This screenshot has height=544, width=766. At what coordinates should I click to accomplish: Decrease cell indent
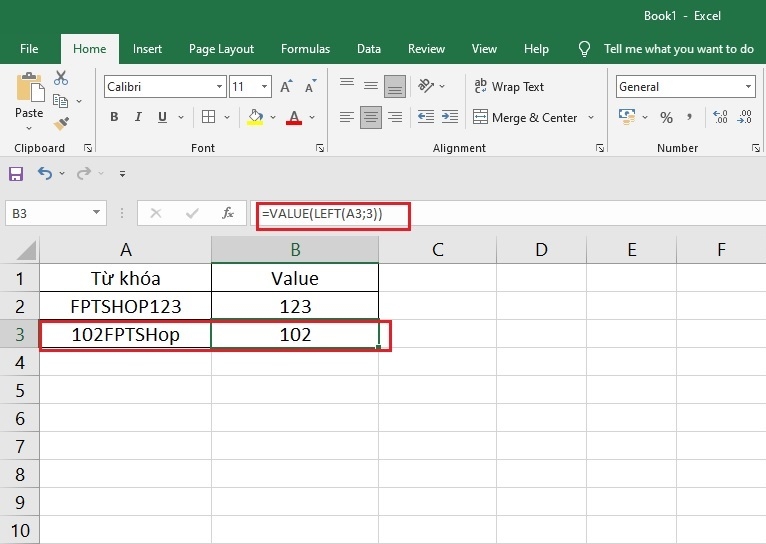[x=426, y=117]
